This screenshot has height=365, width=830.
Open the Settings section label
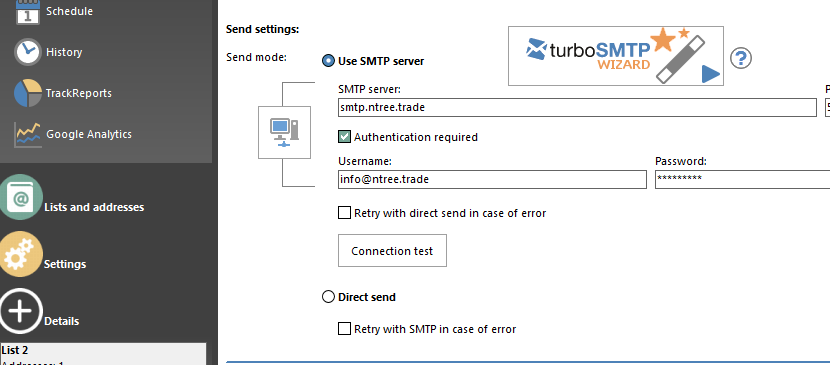pos(65,264)
